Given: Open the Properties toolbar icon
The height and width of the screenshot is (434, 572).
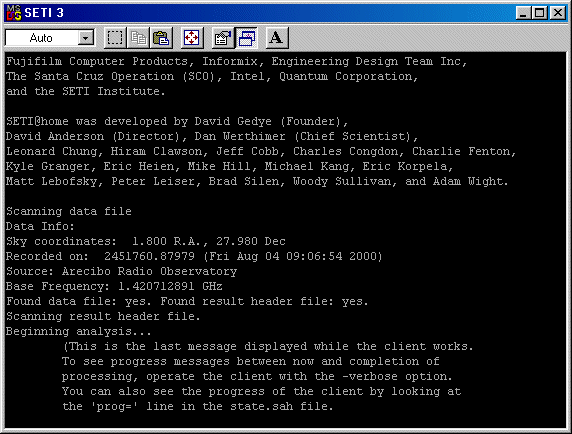Looking at the screenshot, I should click(x=223, y=38).
